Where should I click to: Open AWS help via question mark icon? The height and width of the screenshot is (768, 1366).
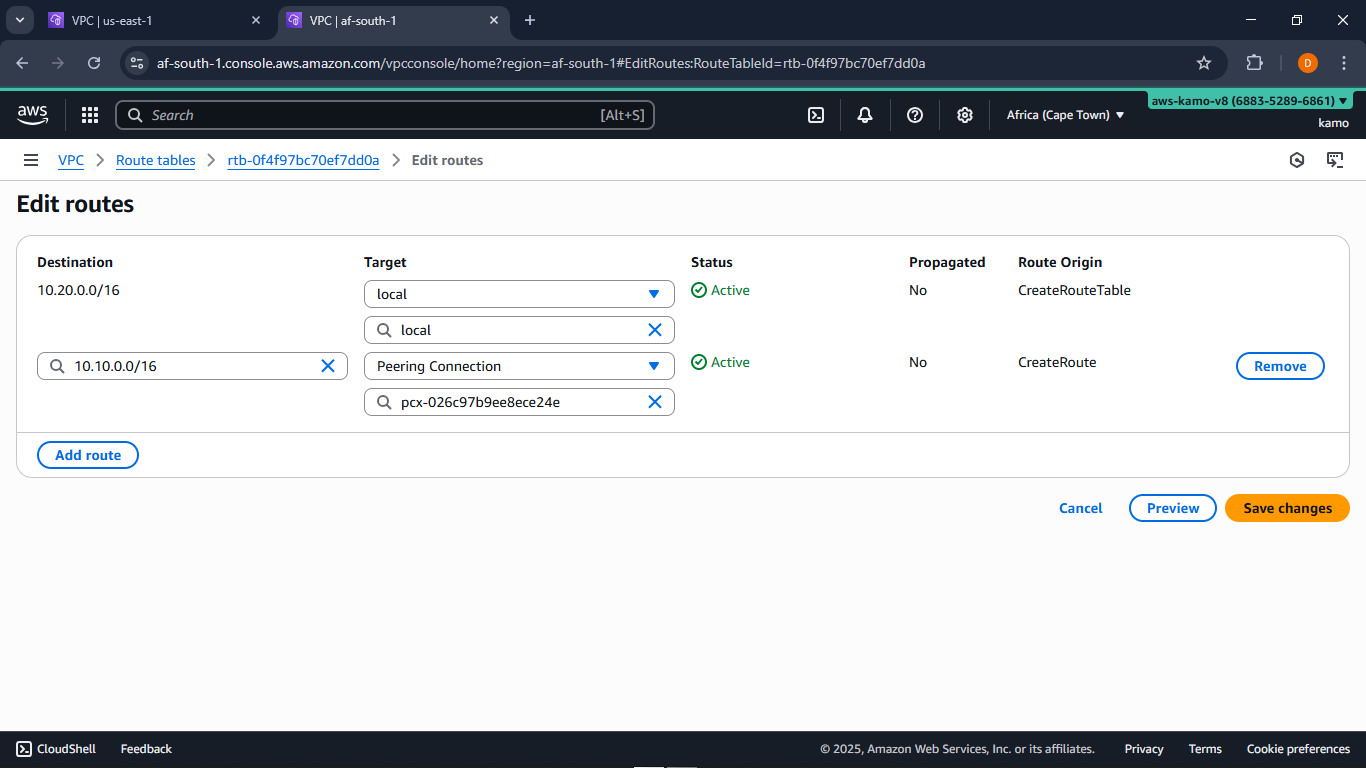click(914, 115)
